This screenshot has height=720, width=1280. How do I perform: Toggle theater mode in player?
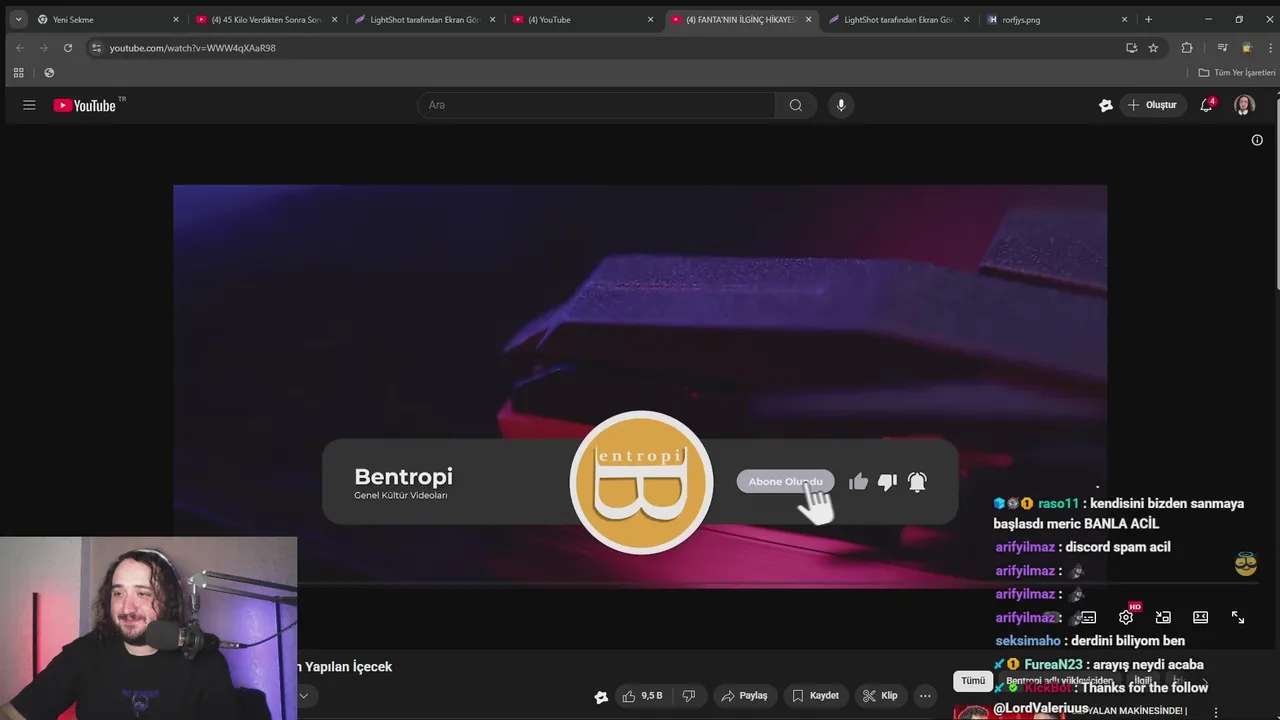1200,618
